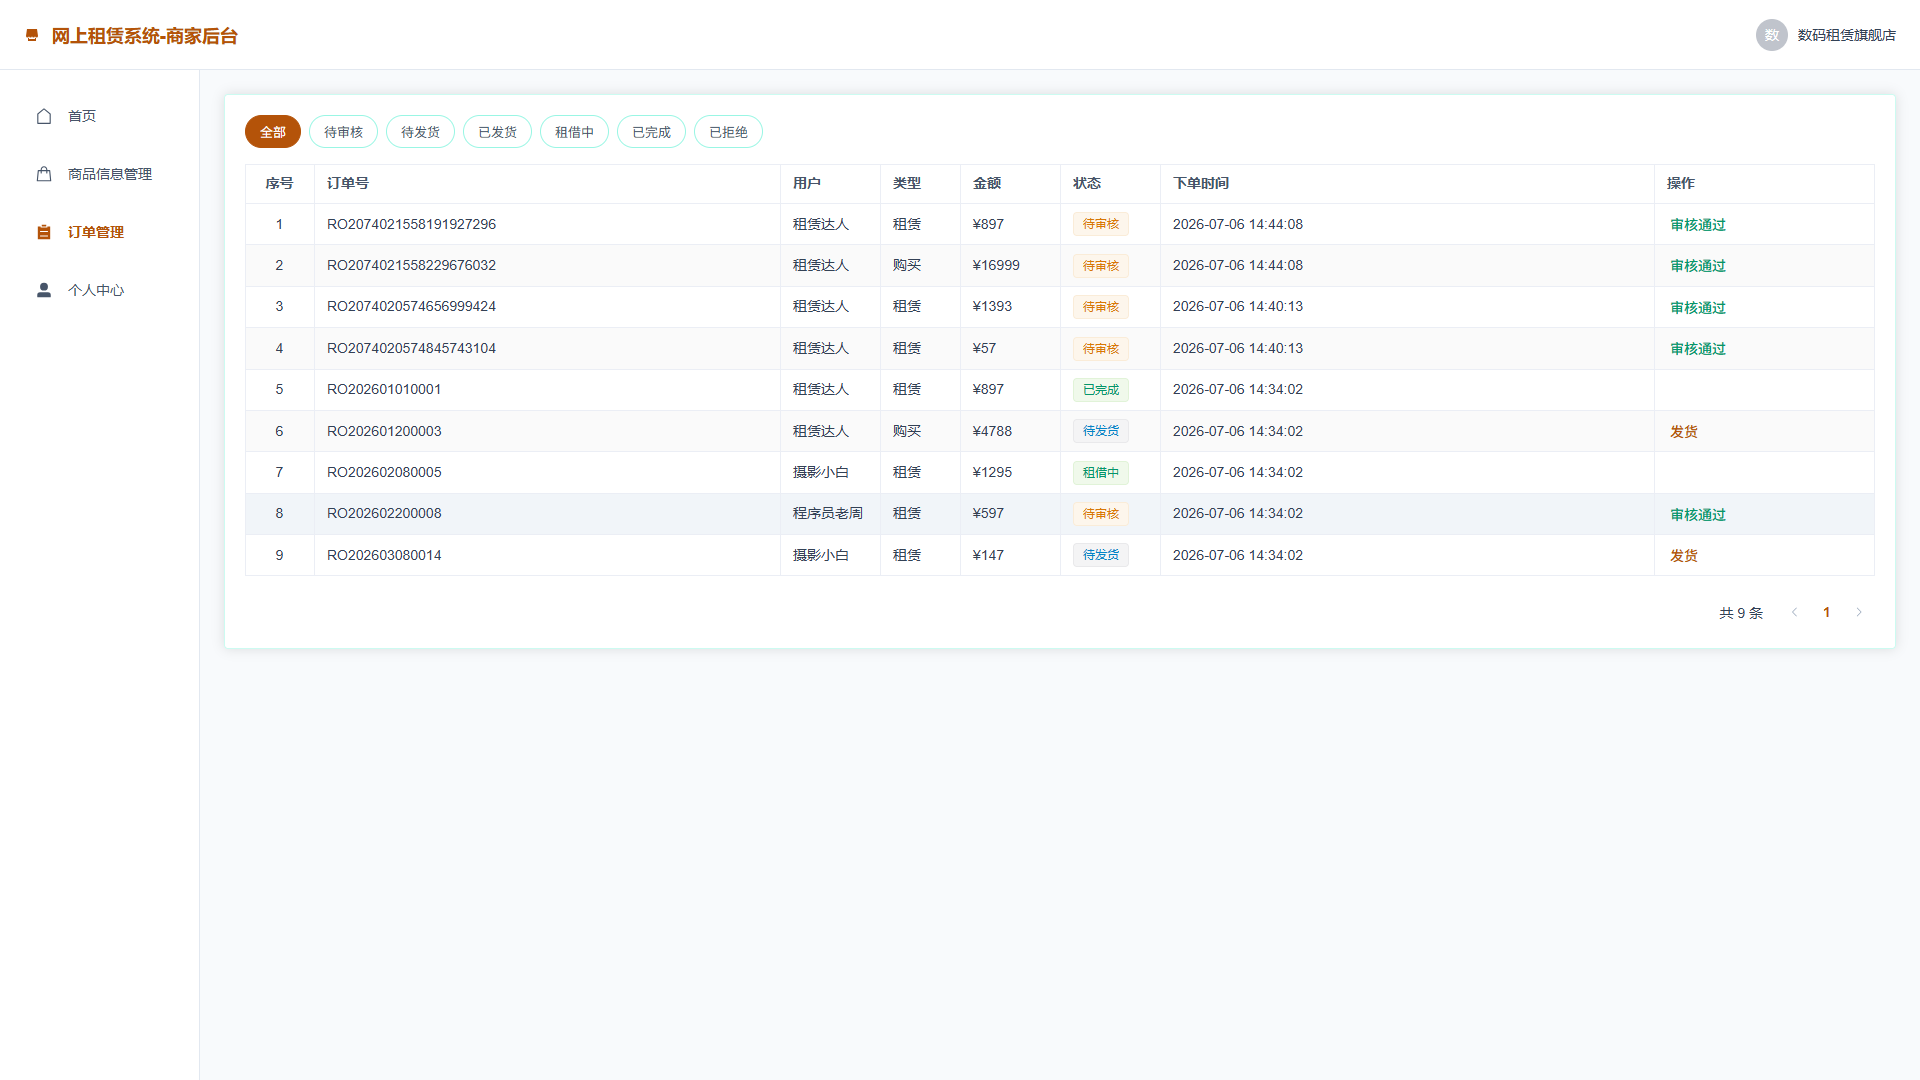The image size is (1920, 1080).
Task: Click 发货 for order RO202603080014
Action: click(1684, 556)
